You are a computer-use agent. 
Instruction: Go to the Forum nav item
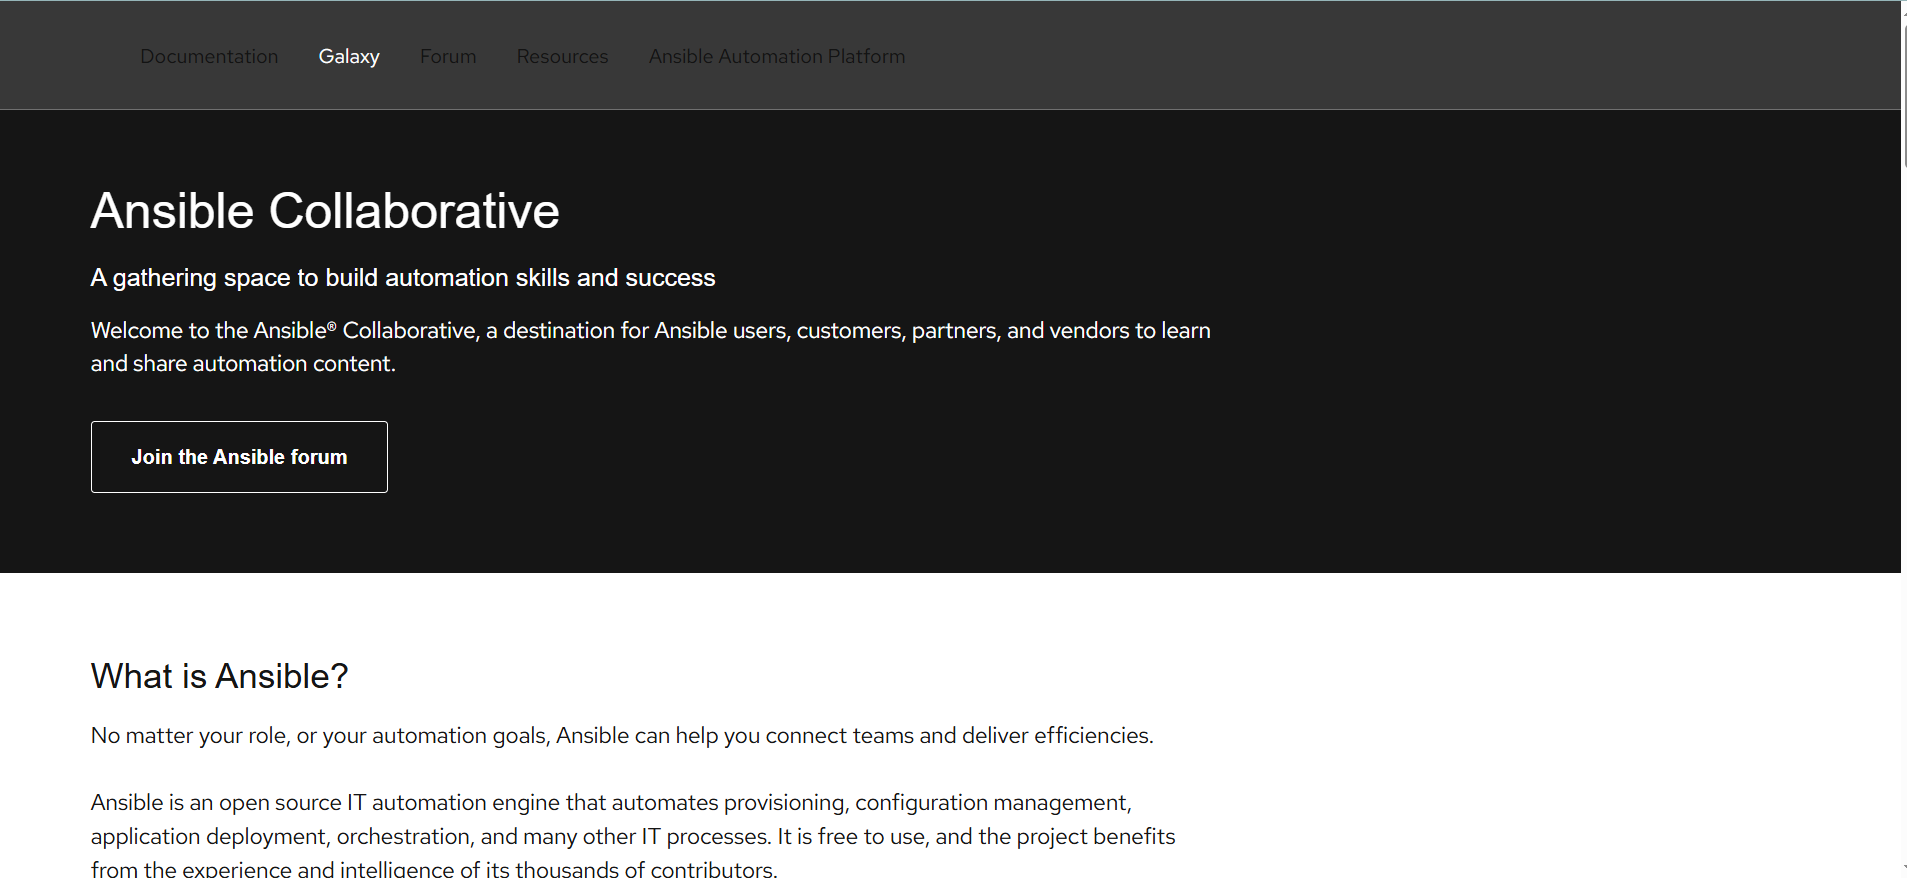tap(448, 57)
